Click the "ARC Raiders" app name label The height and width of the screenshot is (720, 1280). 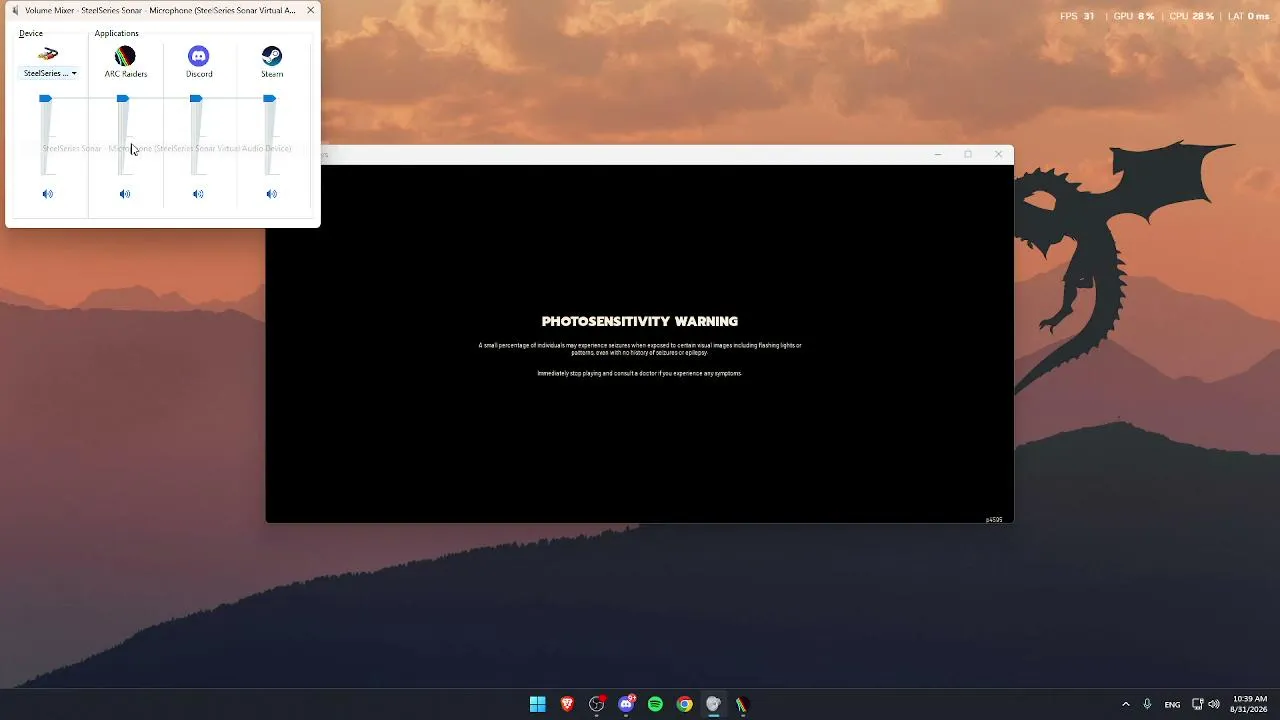coord(126,74)
